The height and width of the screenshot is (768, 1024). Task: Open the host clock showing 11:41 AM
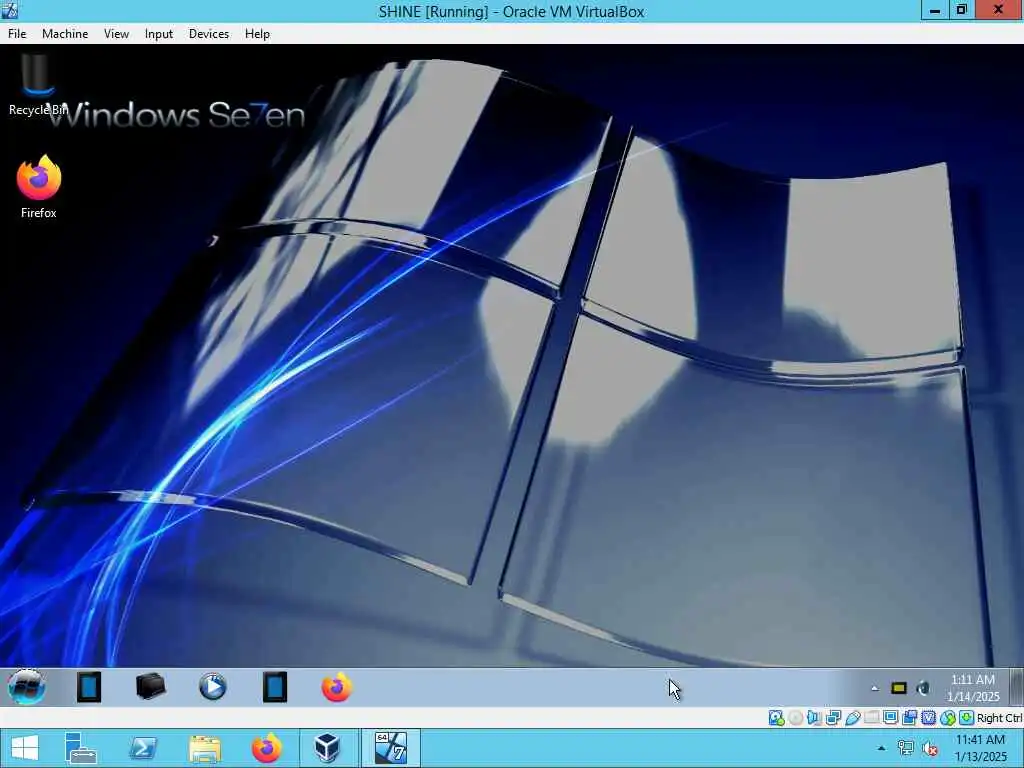(x=980, y=748)
